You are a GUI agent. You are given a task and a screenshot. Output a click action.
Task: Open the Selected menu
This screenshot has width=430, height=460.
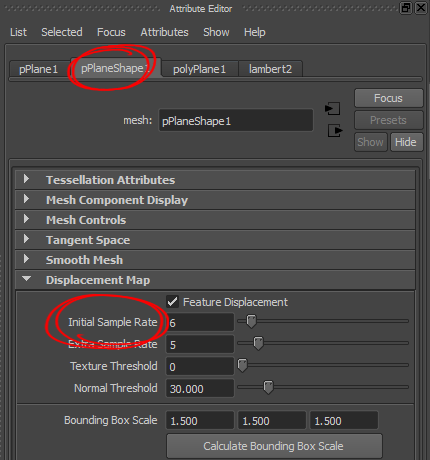pyautogui.click(x=62, y=32)
